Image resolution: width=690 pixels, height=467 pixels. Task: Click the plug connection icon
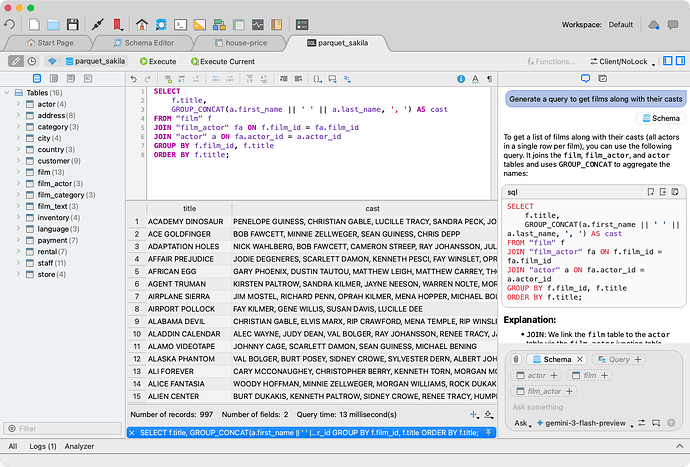point(97,25)
